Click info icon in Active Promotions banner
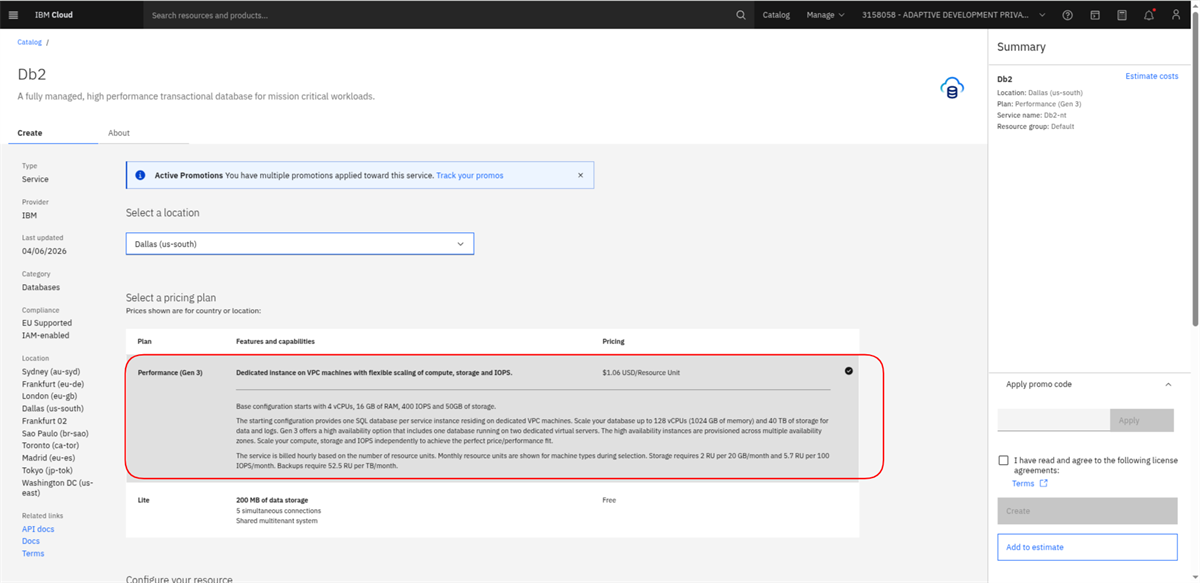The width and height of the screenshot is (1200, 583). (140, 175)
